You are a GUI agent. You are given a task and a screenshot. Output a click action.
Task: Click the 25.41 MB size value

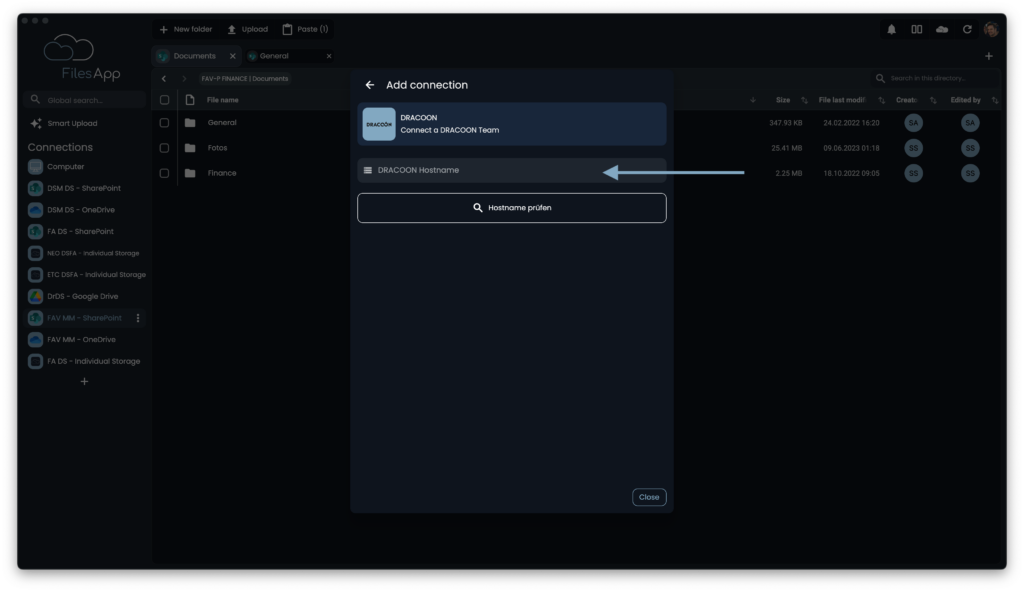(x=786, y=148)
